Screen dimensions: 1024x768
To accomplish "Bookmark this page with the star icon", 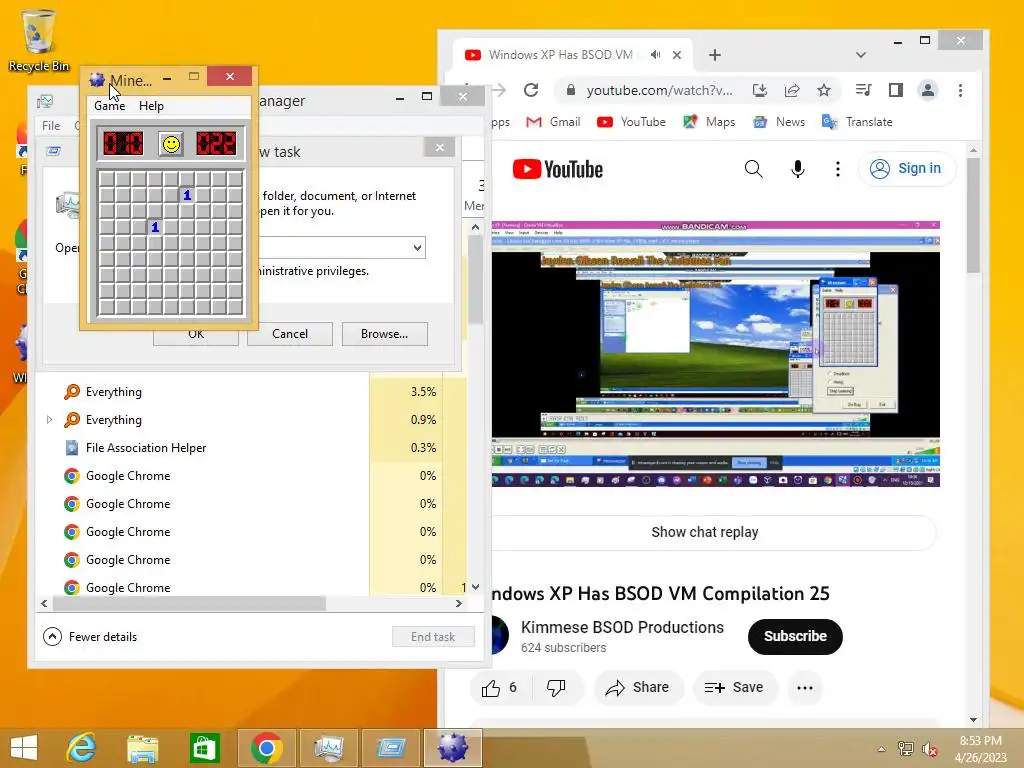I will 824,90.
